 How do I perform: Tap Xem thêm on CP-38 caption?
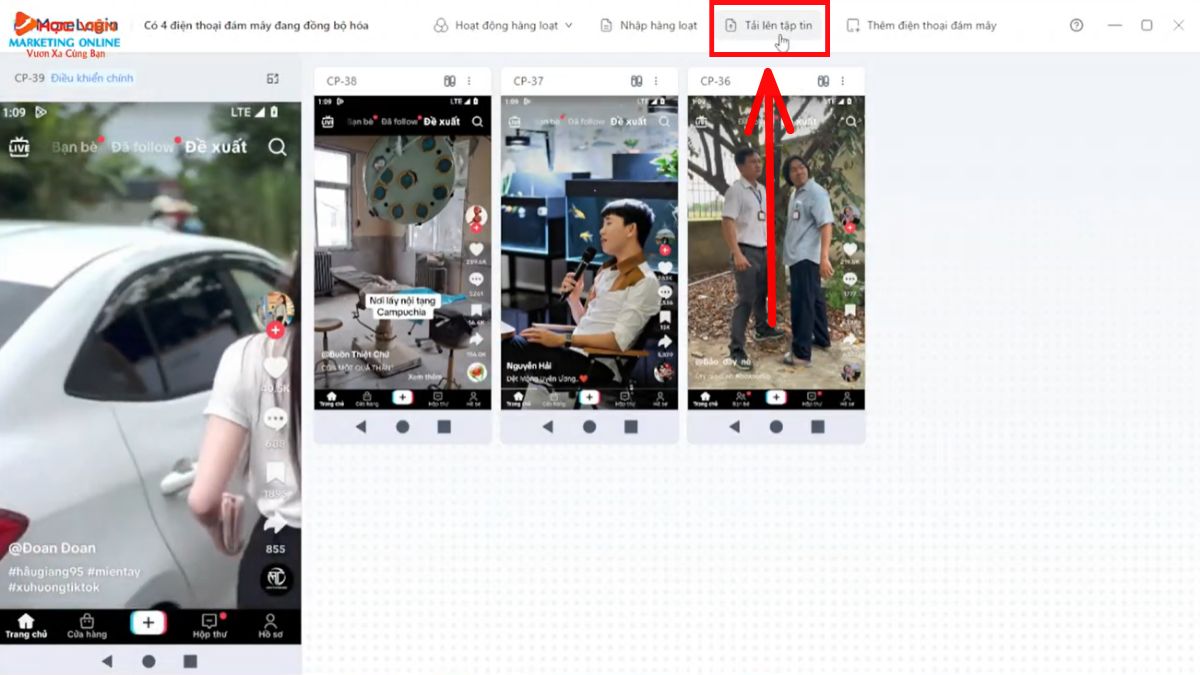coord(425,377)
